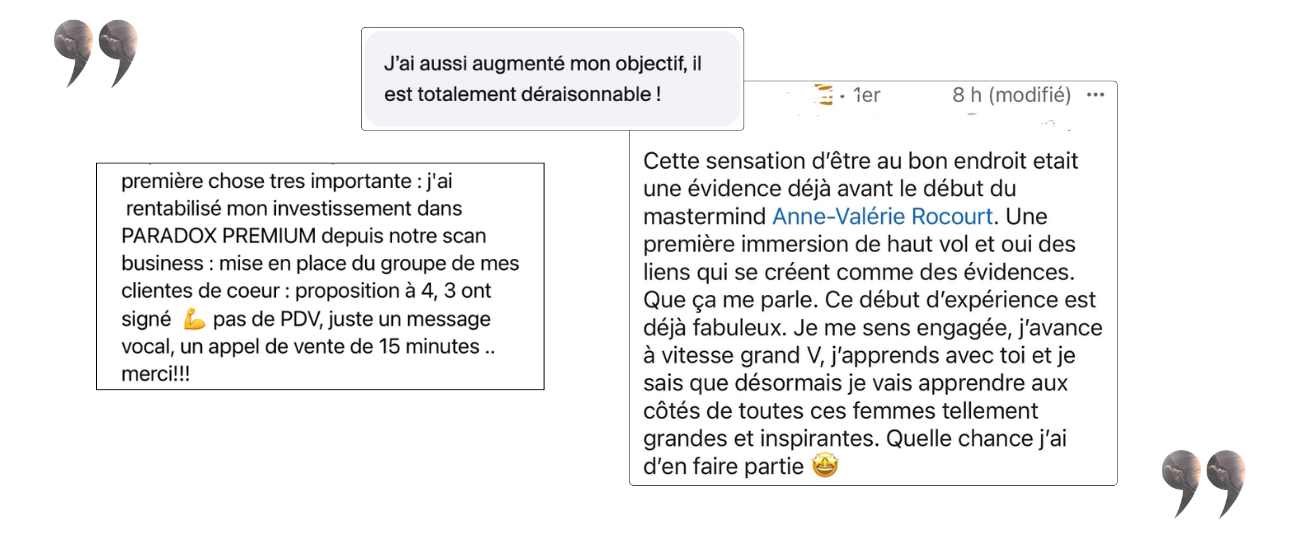Click the star-struck emoji after 'partie'

(x=824, y=466)
